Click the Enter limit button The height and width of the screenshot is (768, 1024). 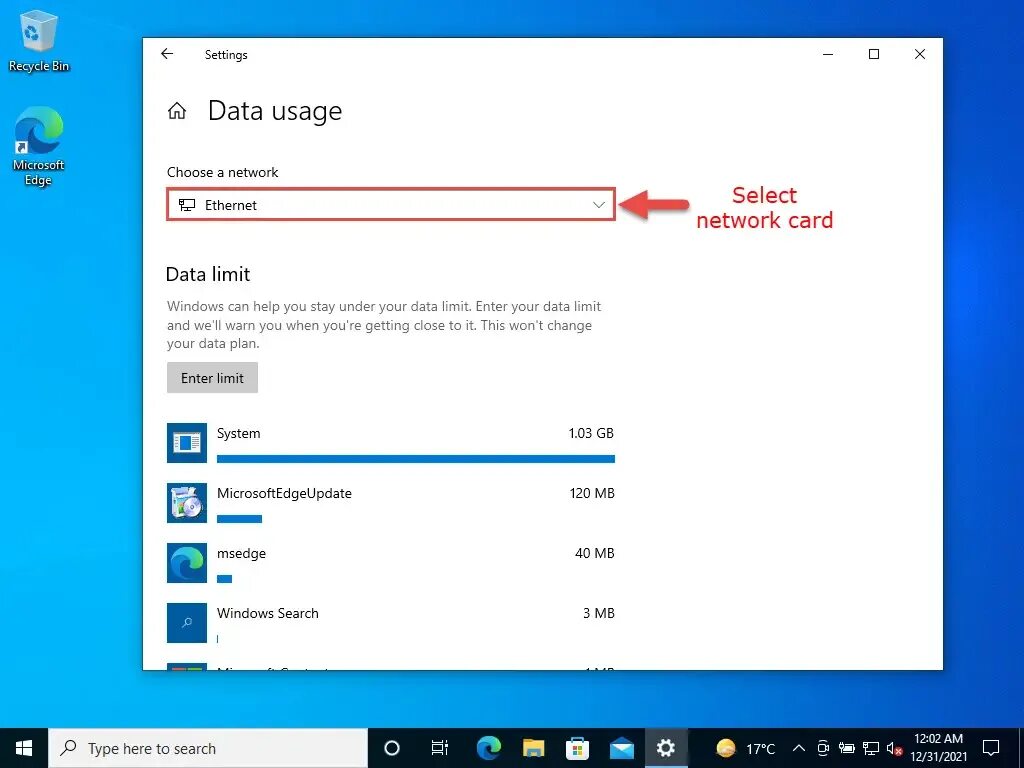pos(212,378)
